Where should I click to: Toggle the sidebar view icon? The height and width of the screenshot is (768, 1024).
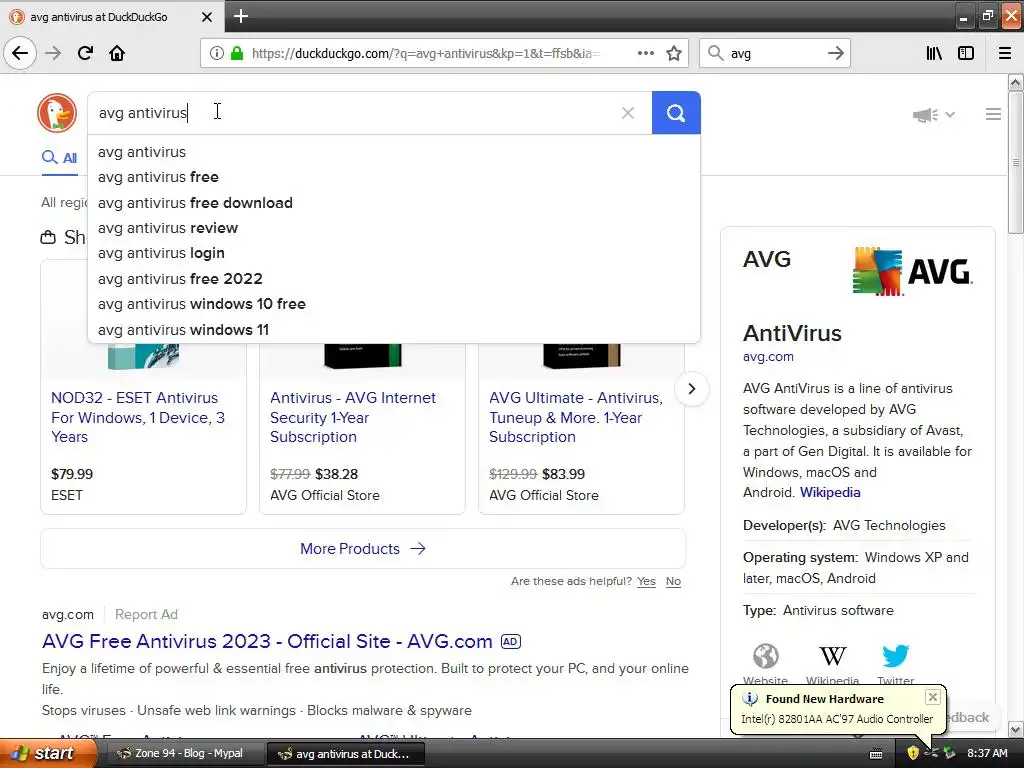click(x=966, y=53)
